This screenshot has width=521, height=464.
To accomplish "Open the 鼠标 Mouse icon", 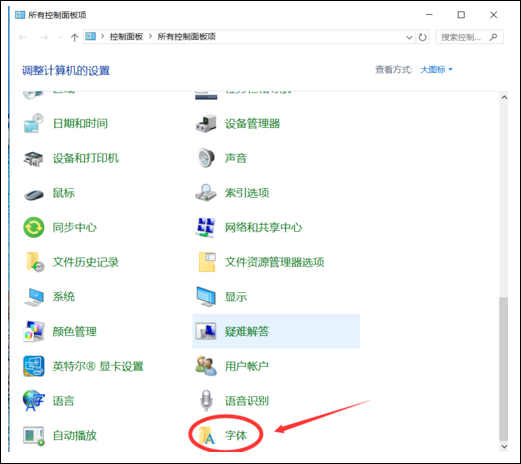I will pos(34,194).
